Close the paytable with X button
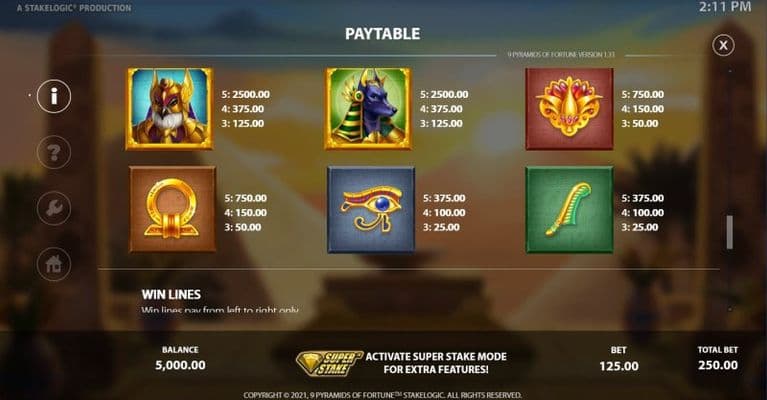767x400 pixels. click(723, 45)
